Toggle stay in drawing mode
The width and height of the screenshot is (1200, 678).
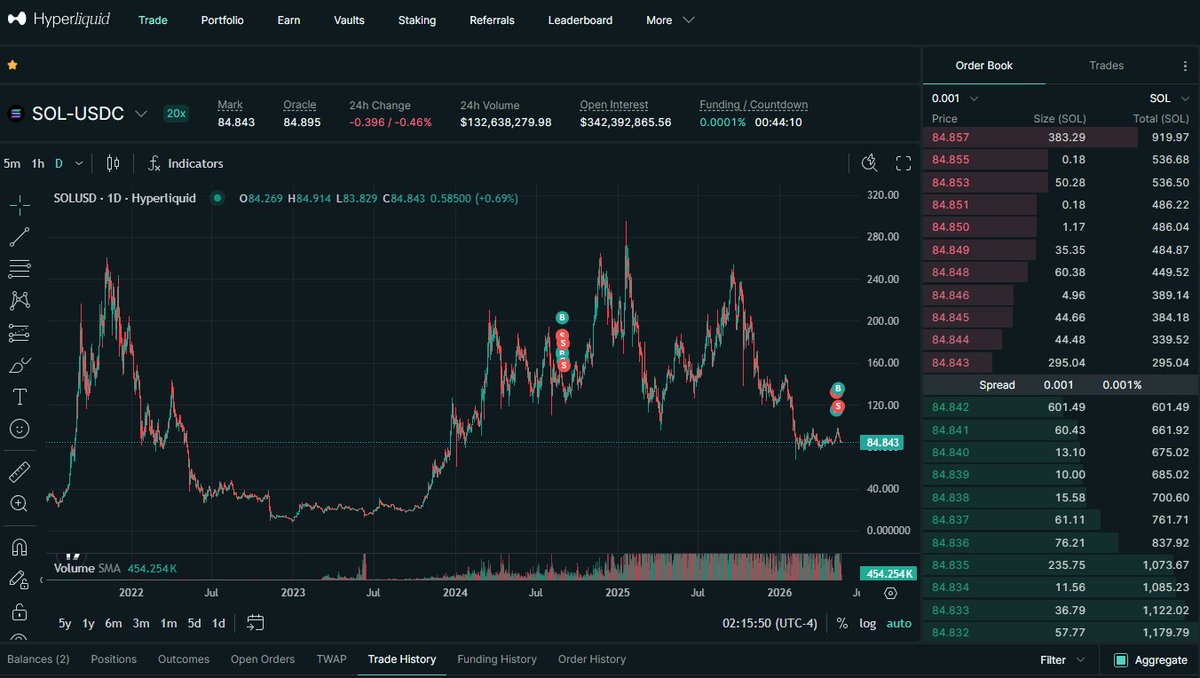click(19, 579)
